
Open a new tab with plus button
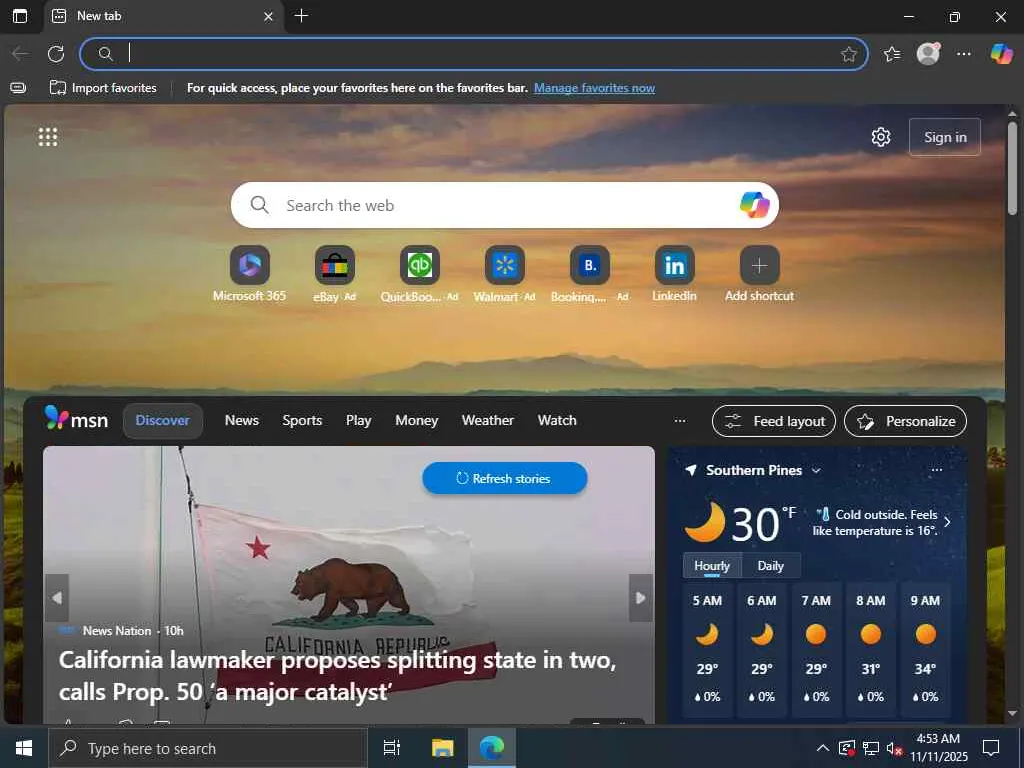(301, 16)
